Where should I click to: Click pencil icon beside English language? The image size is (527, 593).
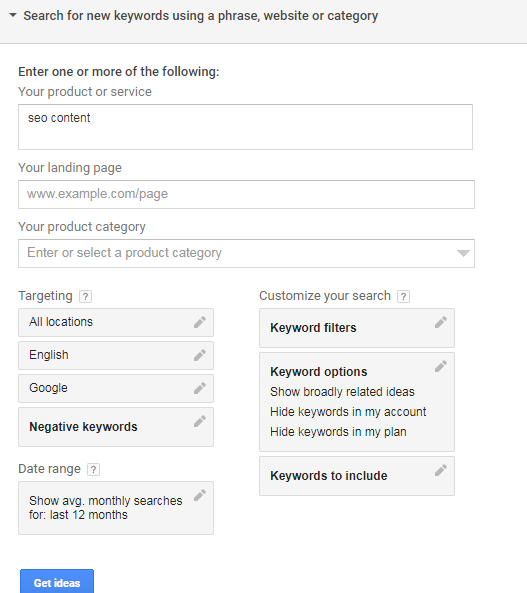pos(200,355)
